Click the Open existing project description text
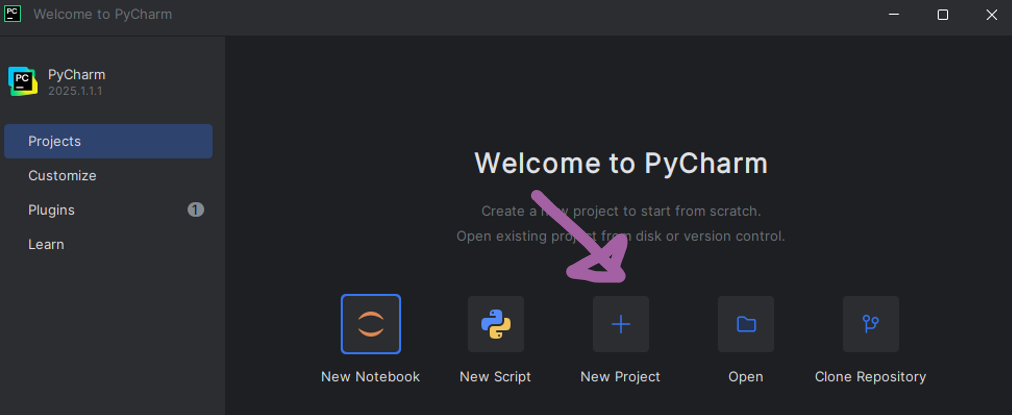The width and height of the screenshot is (1012, 415). (x=620, y=236)
